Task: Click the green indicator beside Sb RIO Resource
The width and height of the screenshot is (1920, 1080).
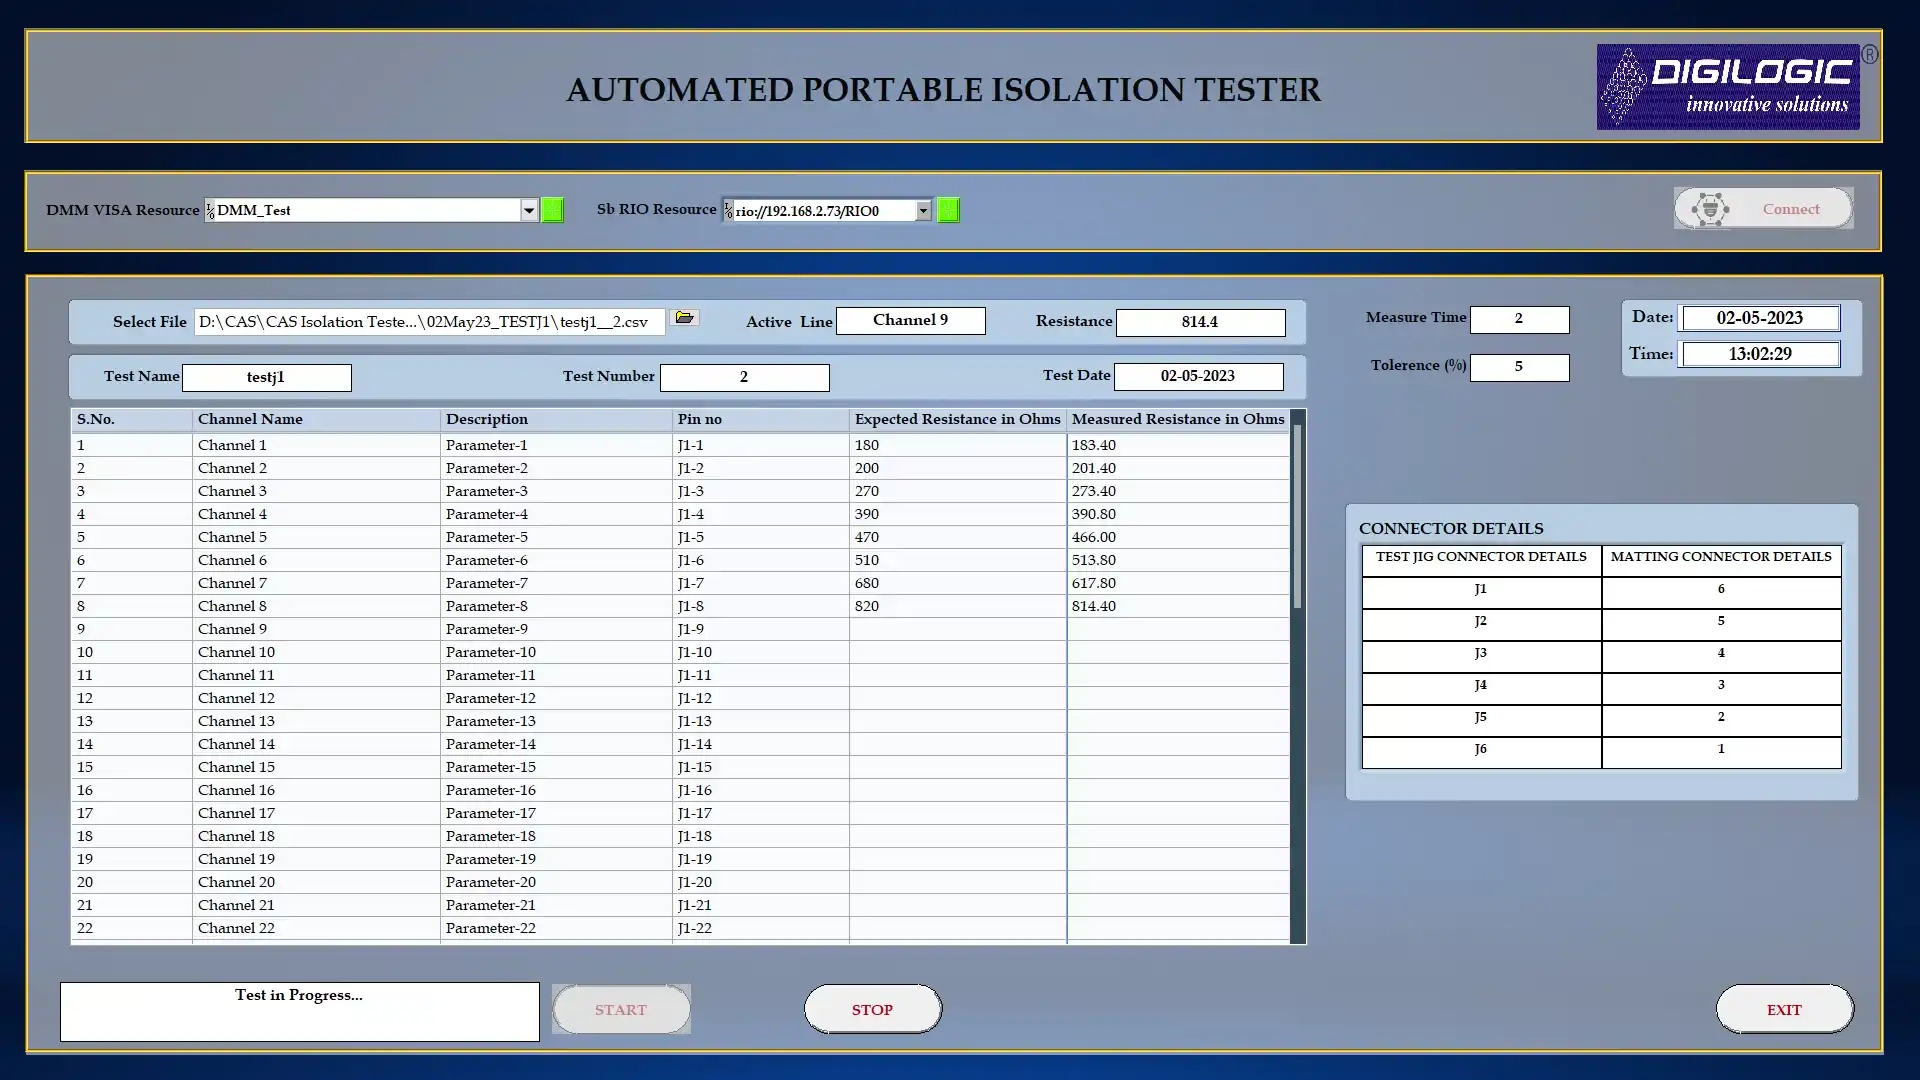Action: (x=948, y=210)
